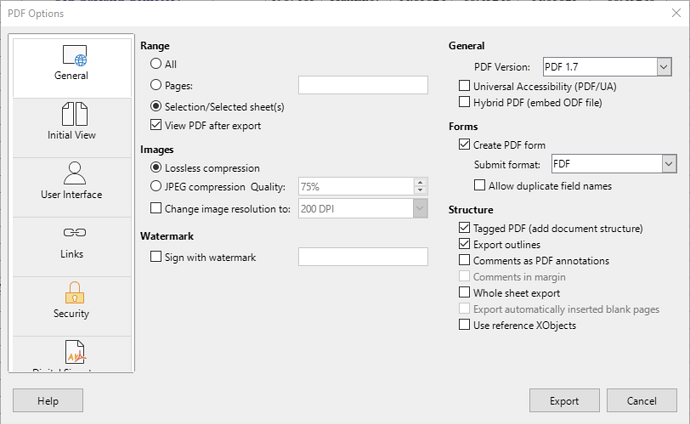The width and height of the screenshot is (690, 424).
Task: Select Lossless compression radio button
Action: click(x=156, y=167)
